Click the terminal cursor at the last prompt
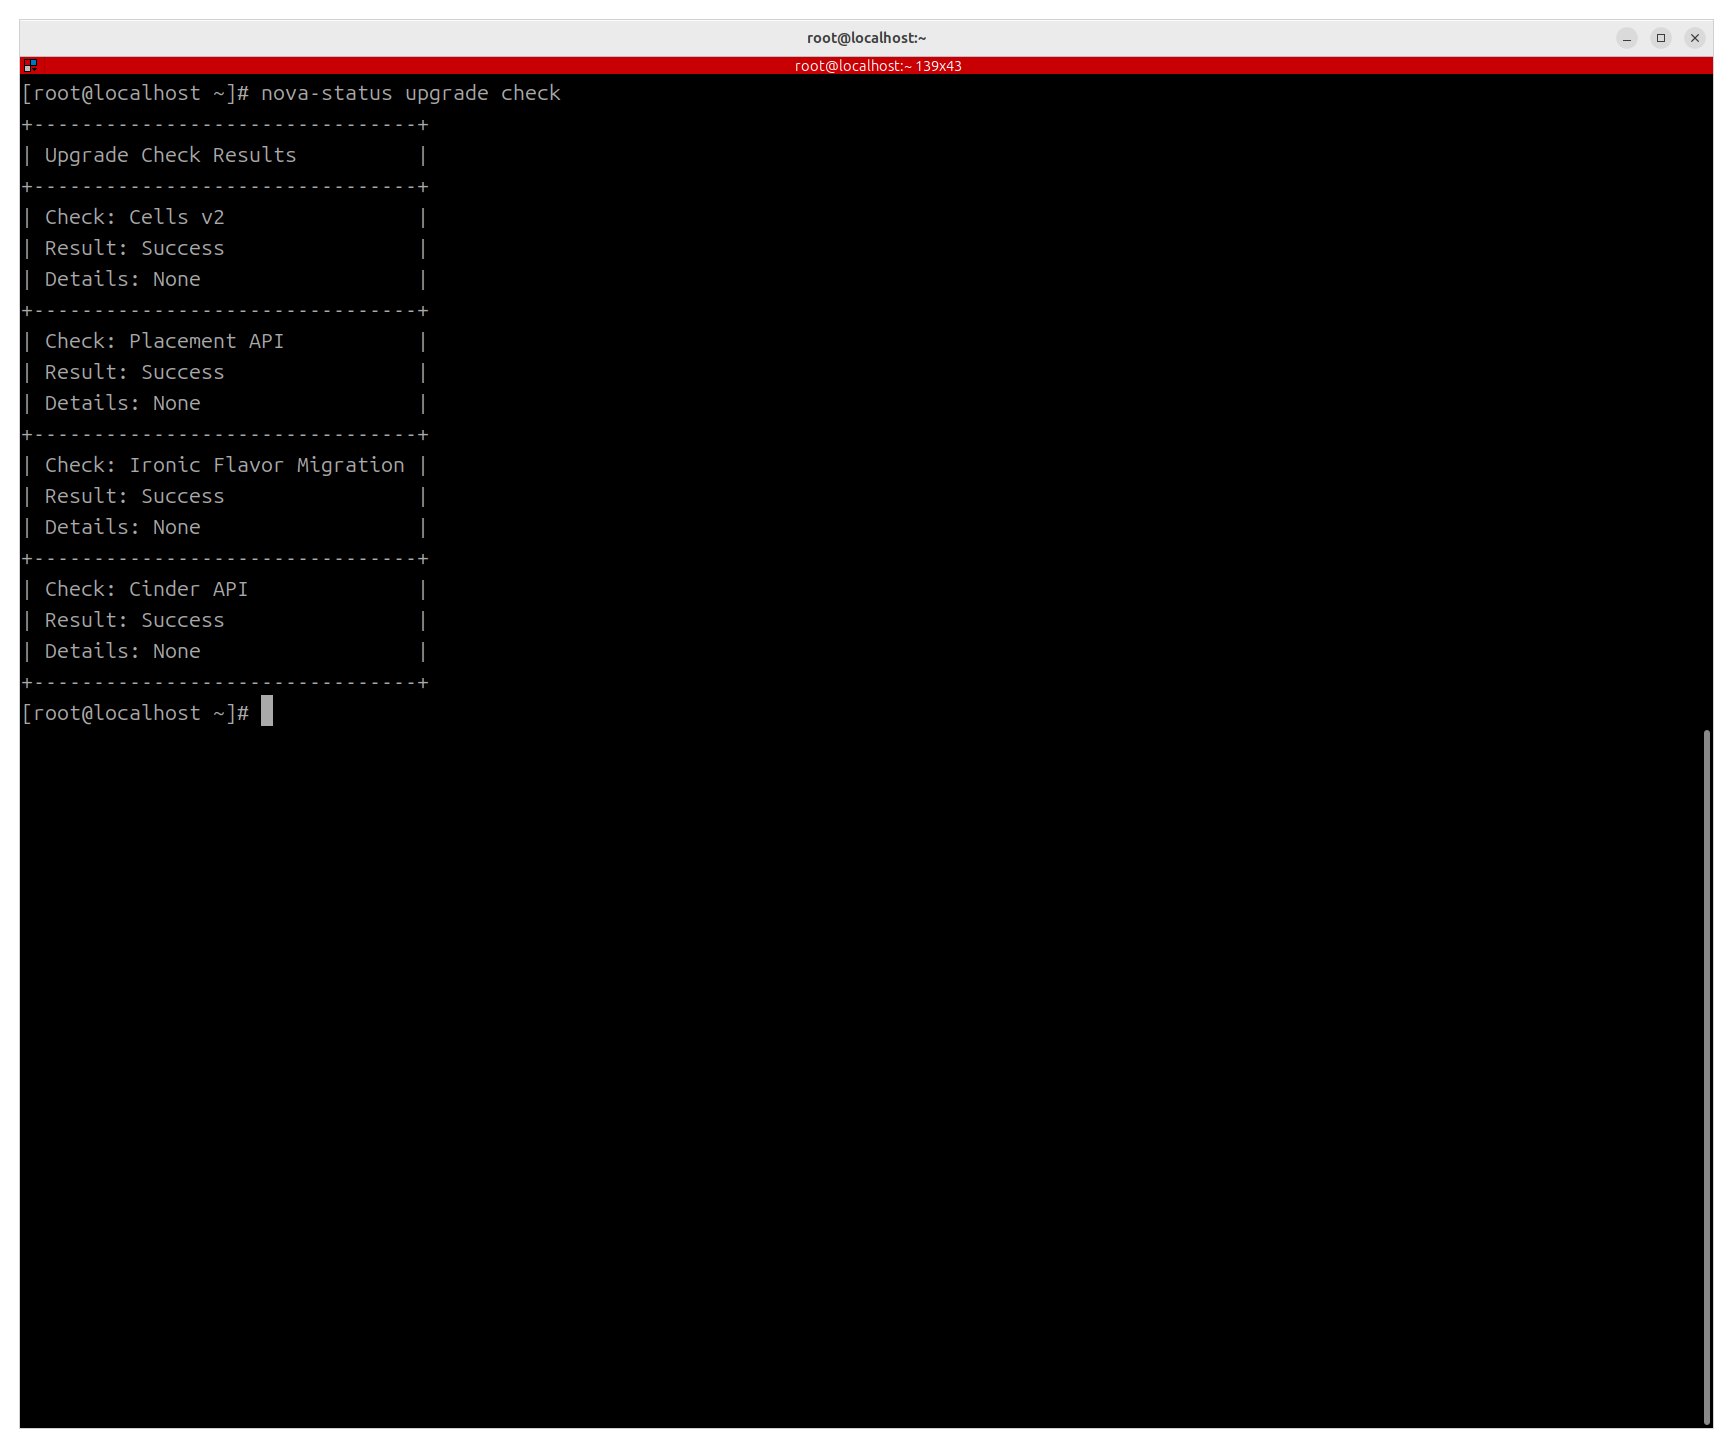The height and width of the screenshot is (1448, 1733). [267, 711]
